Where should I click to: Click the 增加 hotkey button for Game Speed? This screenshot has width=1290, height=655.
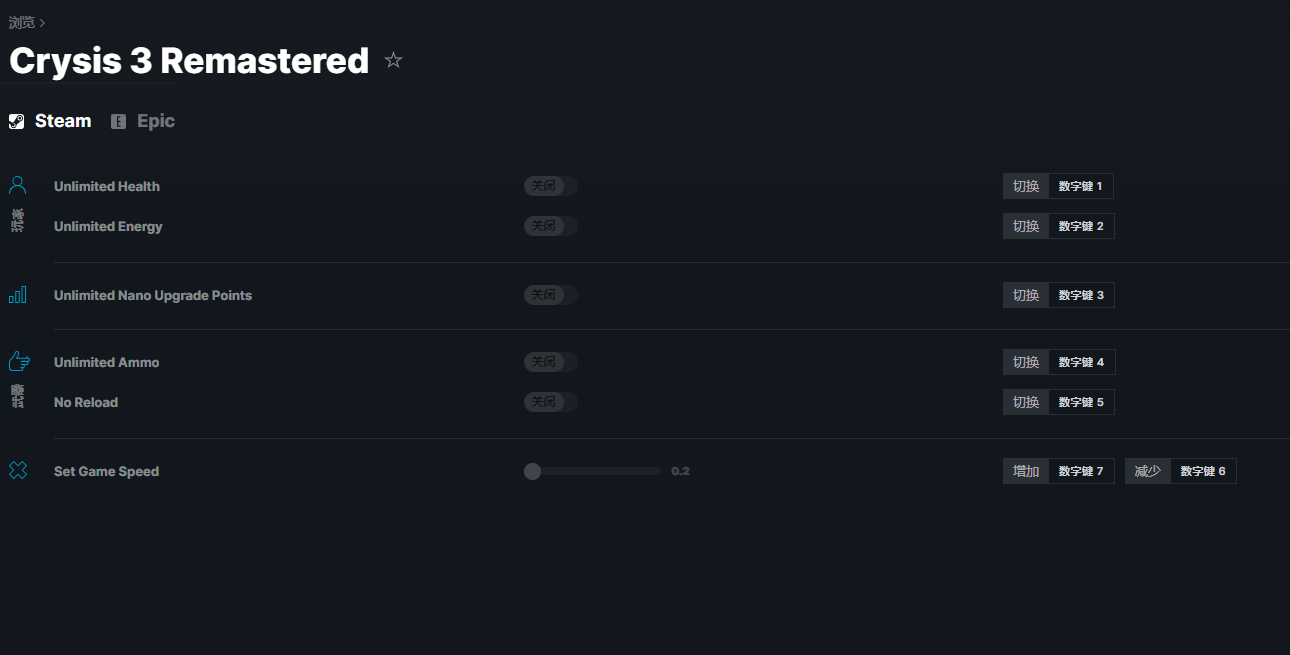pyautogui.click(x=1026, y=471)
